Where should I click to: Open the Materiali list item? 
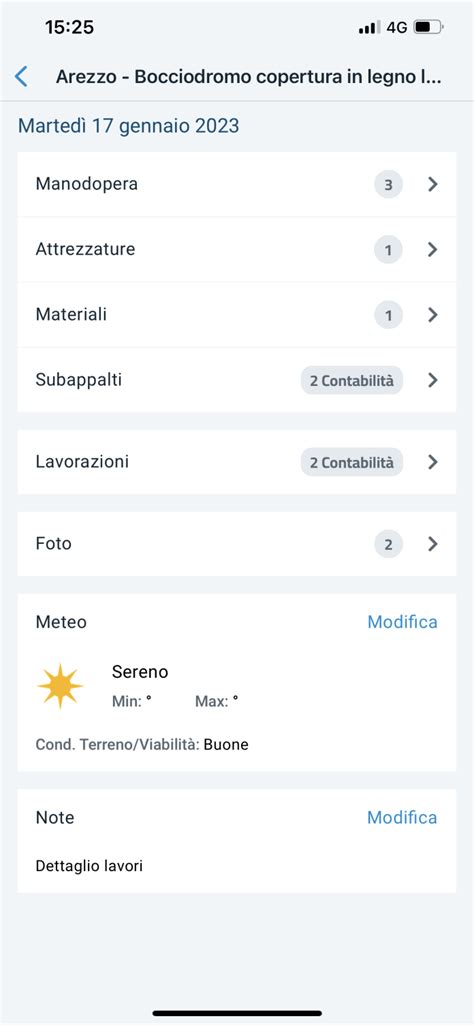tap(237, 315)
